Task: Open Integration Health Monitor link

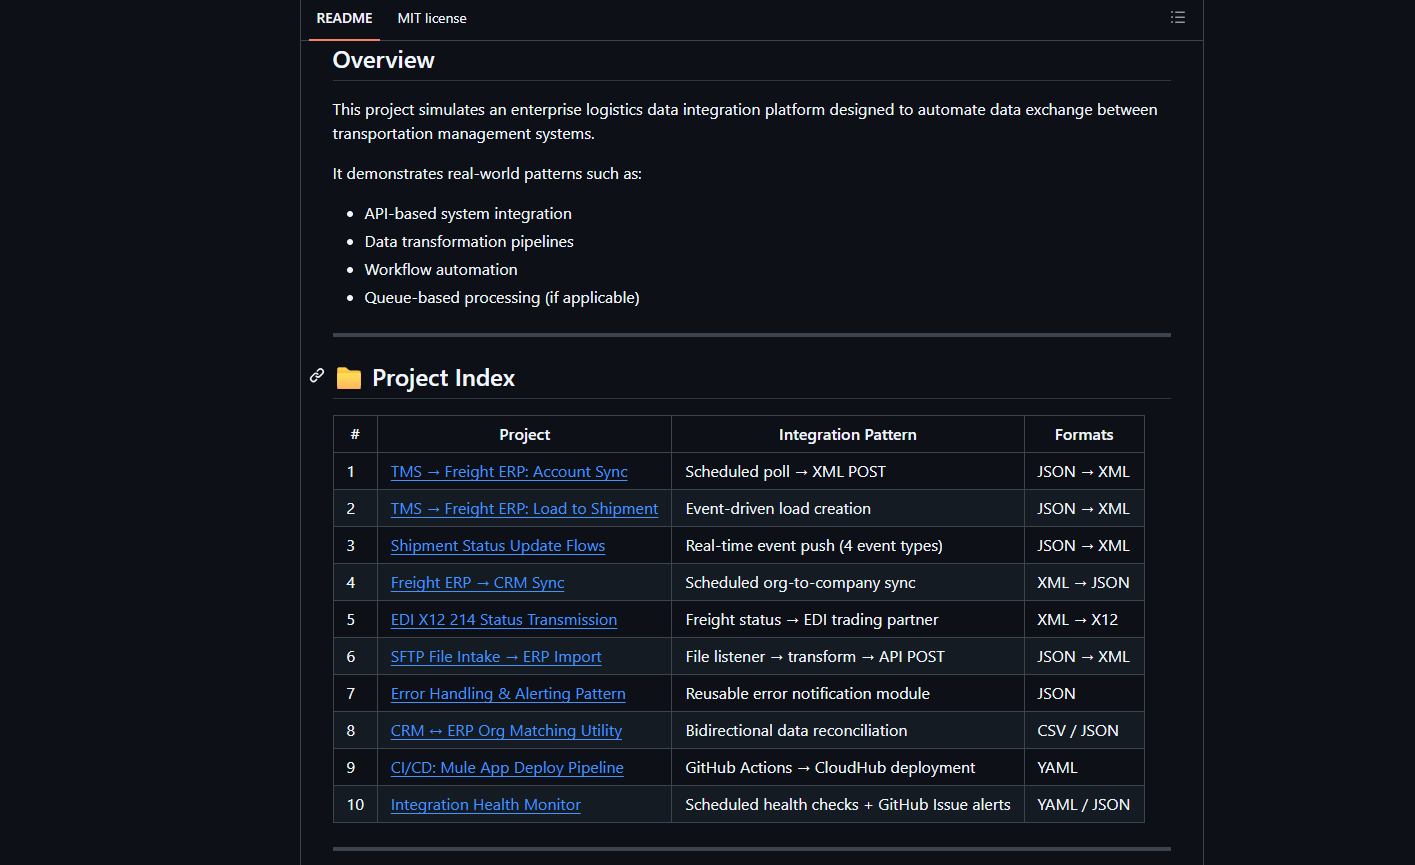Action: pos(486,805)
